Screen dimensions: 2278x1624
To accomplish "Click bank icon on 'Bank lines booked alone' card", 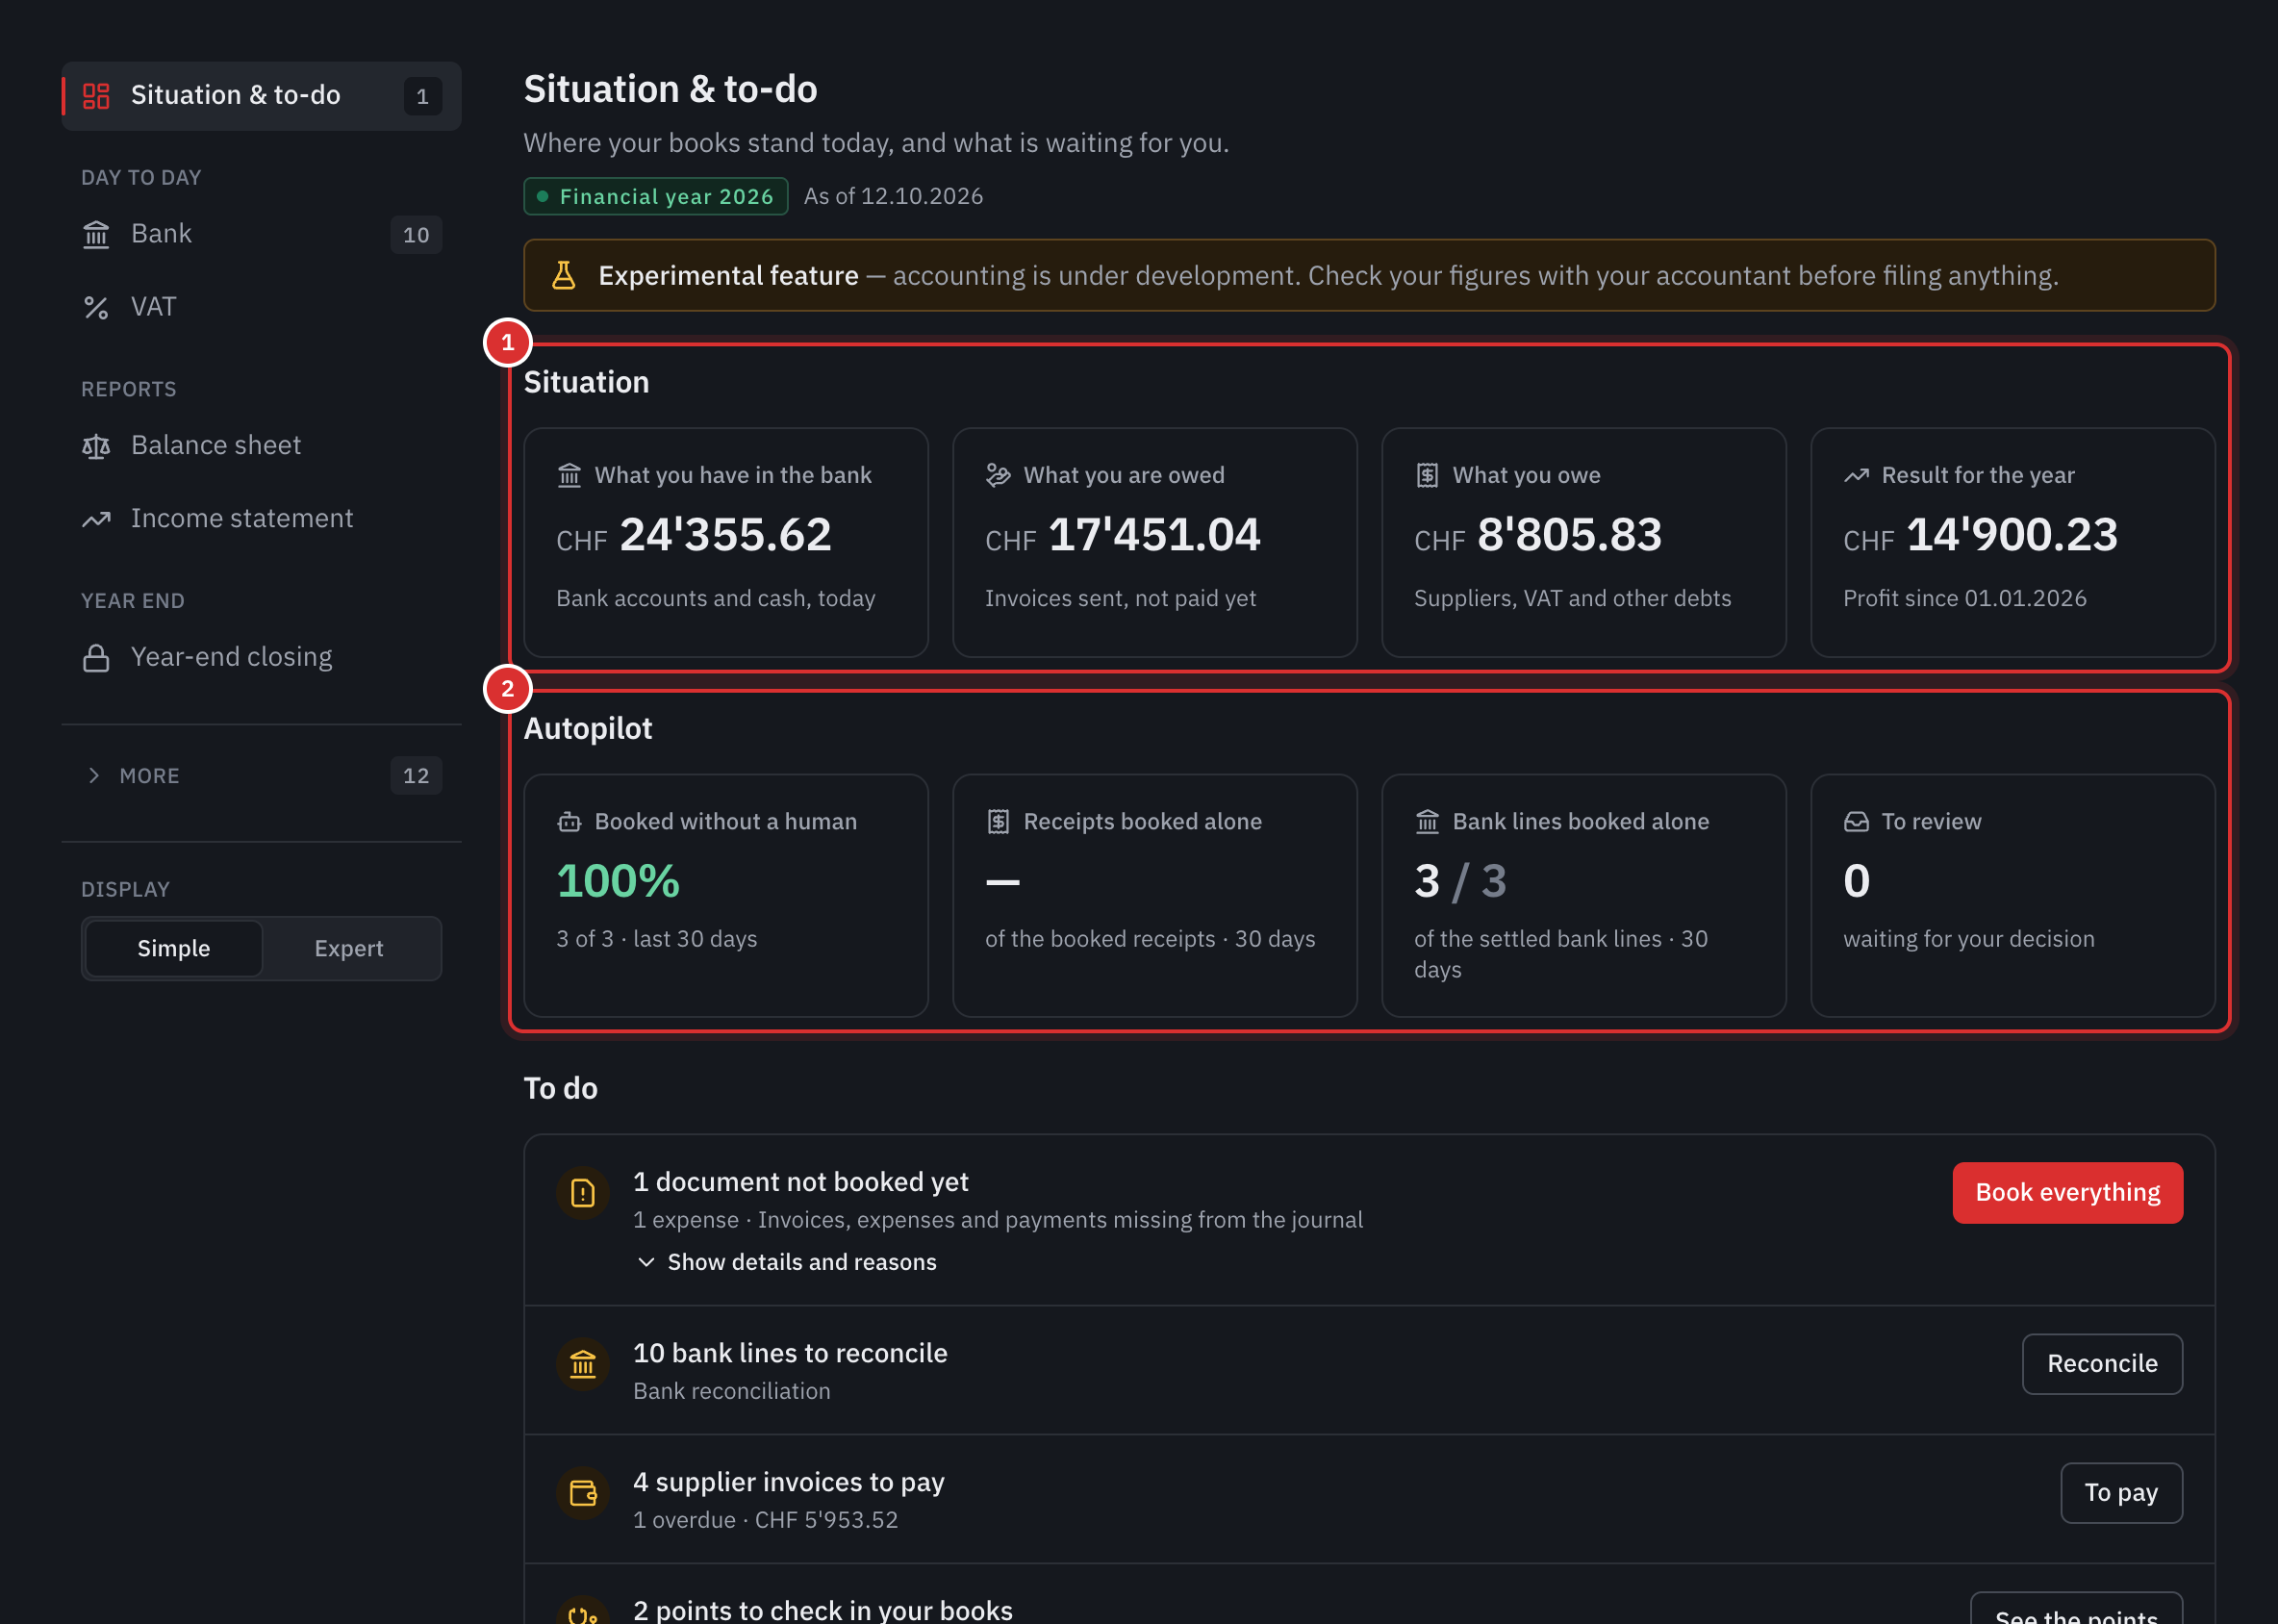I will tap(1427, 822).
